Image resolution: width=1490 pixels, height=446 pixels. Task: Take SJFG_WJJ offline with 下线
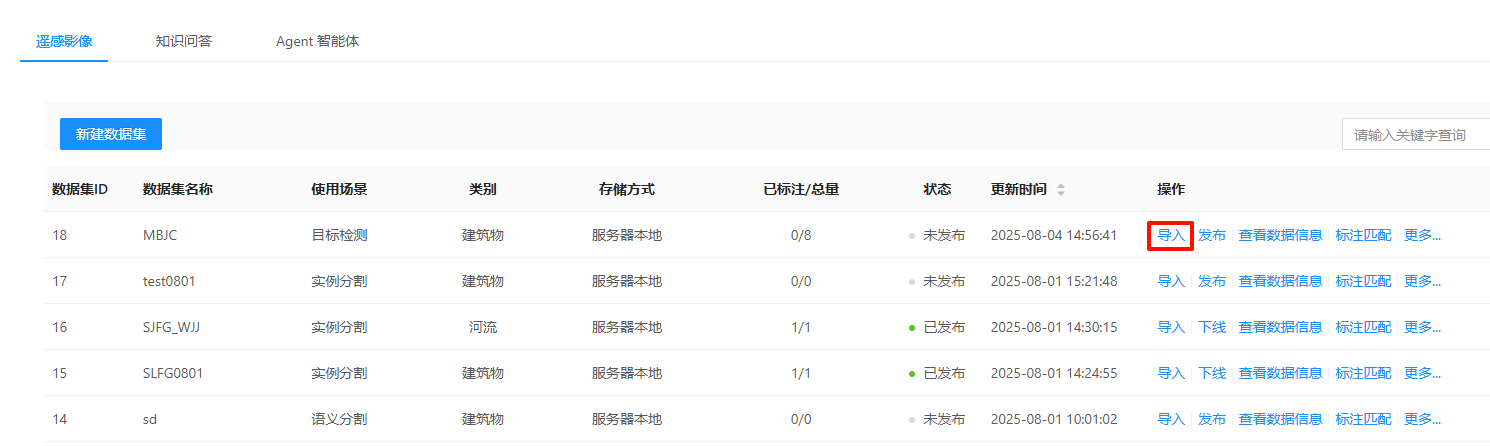click(x=1212, y=328)
